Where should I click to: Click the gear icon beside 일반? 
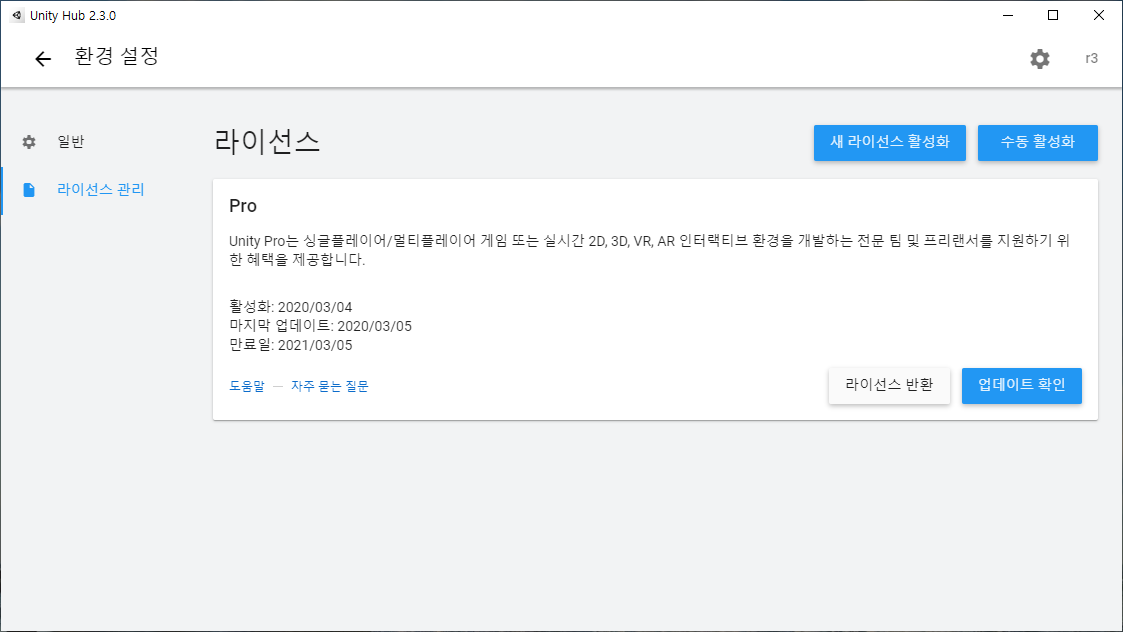click(29, 142)
